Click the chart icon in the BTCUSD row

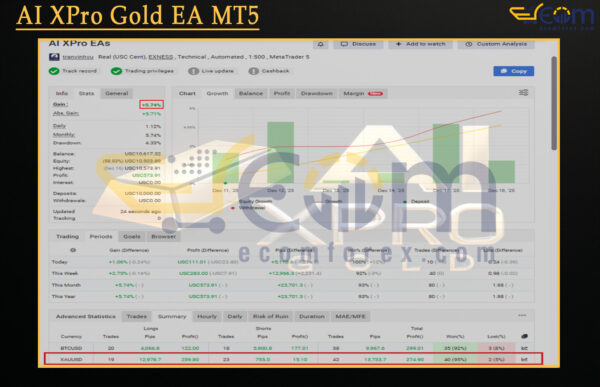[524, 348]
